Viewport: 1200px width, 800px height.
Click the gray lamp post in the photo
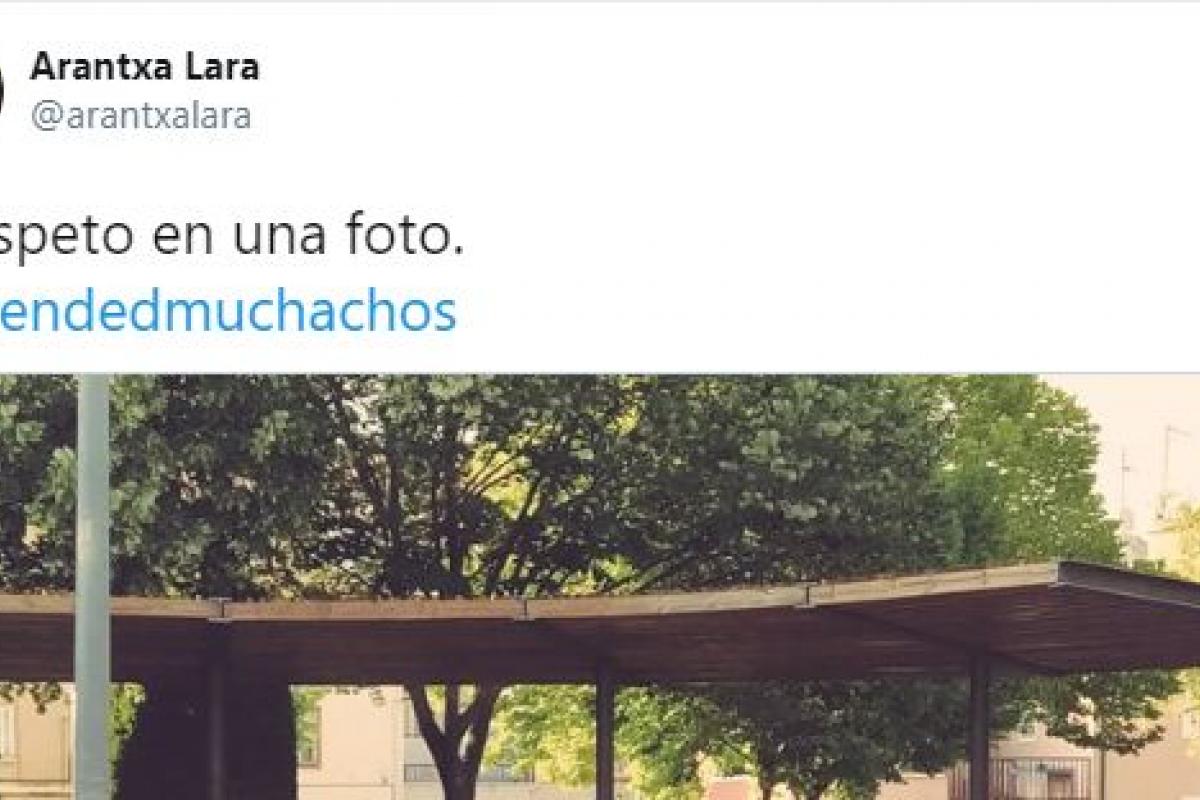92,587
